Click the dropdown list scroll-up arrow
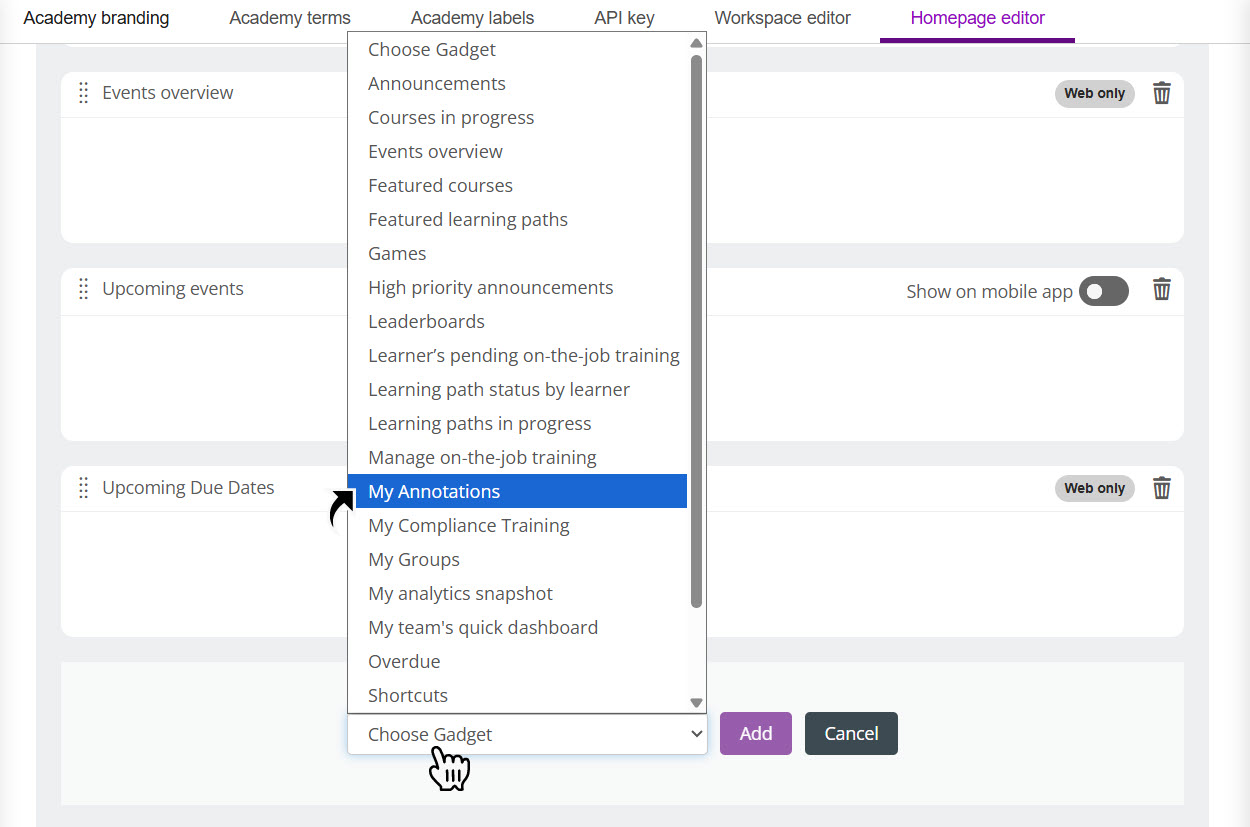The width and height of the screenshot is (1250, 827). tap(696, 43)
